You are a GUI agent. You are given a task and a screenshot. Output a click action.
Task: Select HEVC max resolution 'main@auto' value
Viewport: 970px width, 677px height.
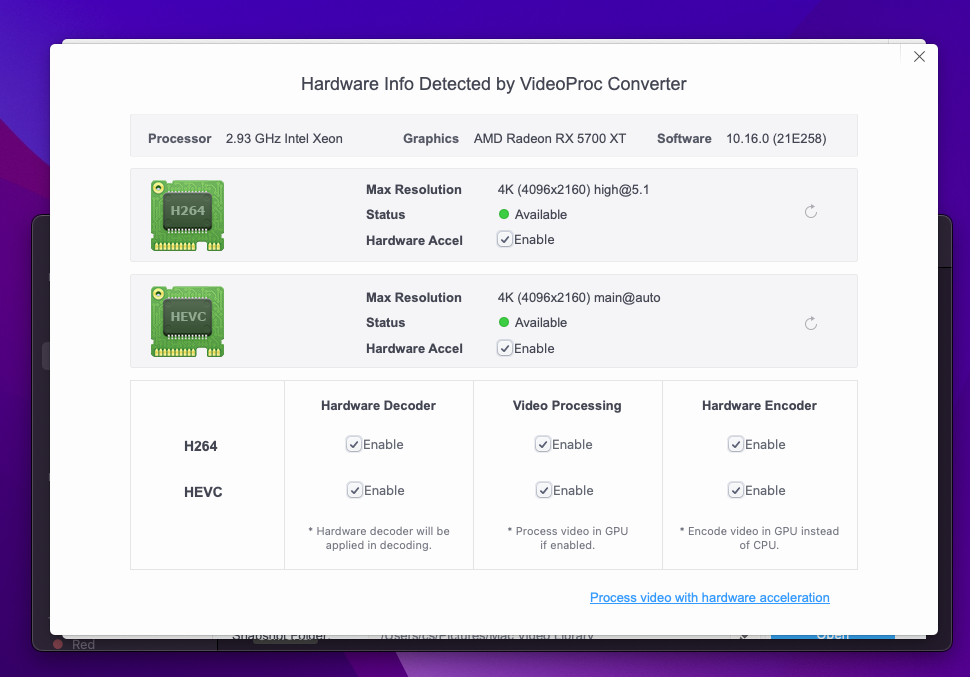(627, 298)
